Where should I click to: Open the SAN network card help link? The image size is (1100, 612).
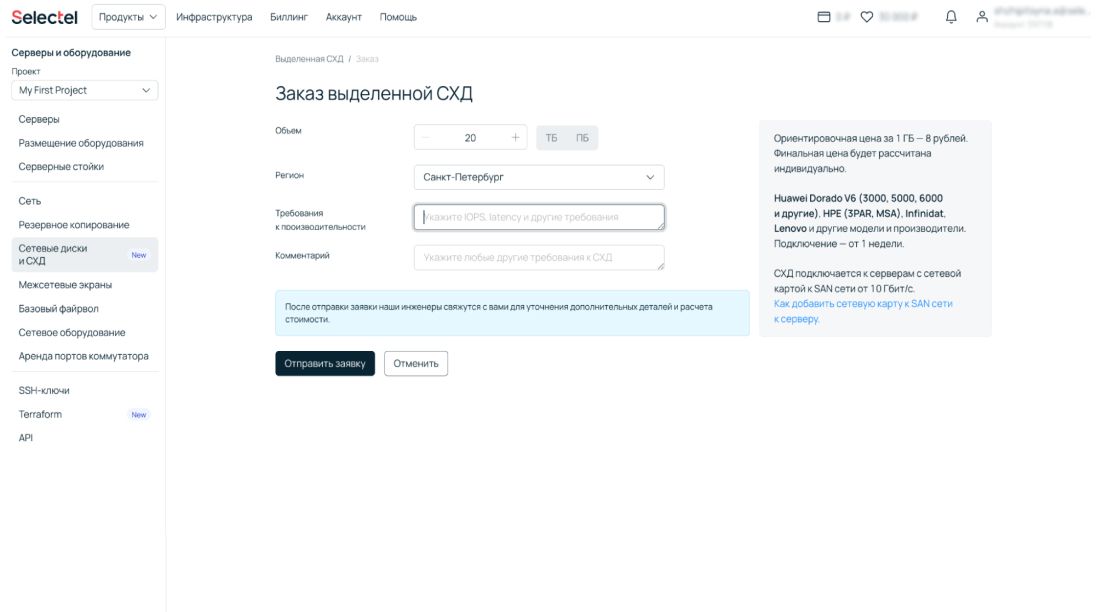(x=862, y=304)
